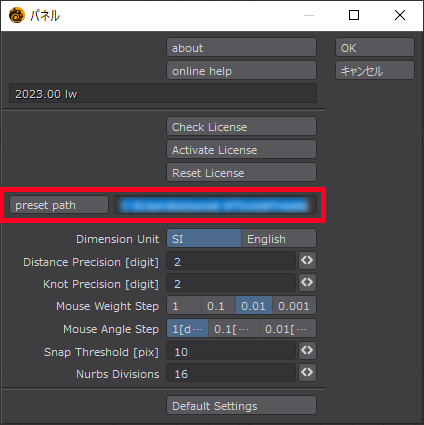Choose 0.1 degree Mouse Angle Step
The height and width of the screenshot is (425, 424).
234,329
